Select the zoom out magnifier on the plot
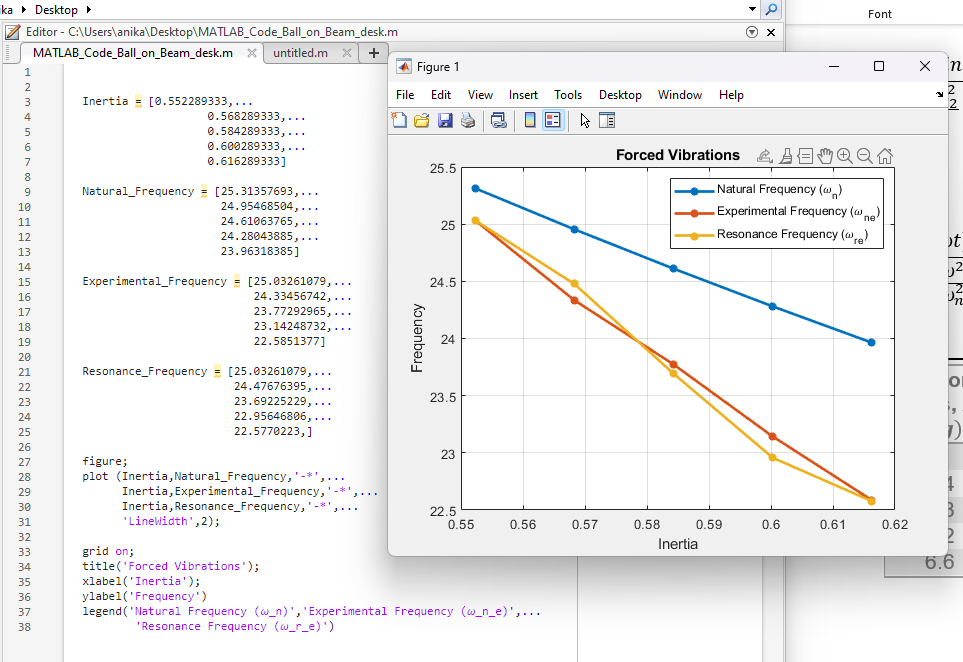Image resolution: width=963 pixels, height=662 pixels. (865, 156)
